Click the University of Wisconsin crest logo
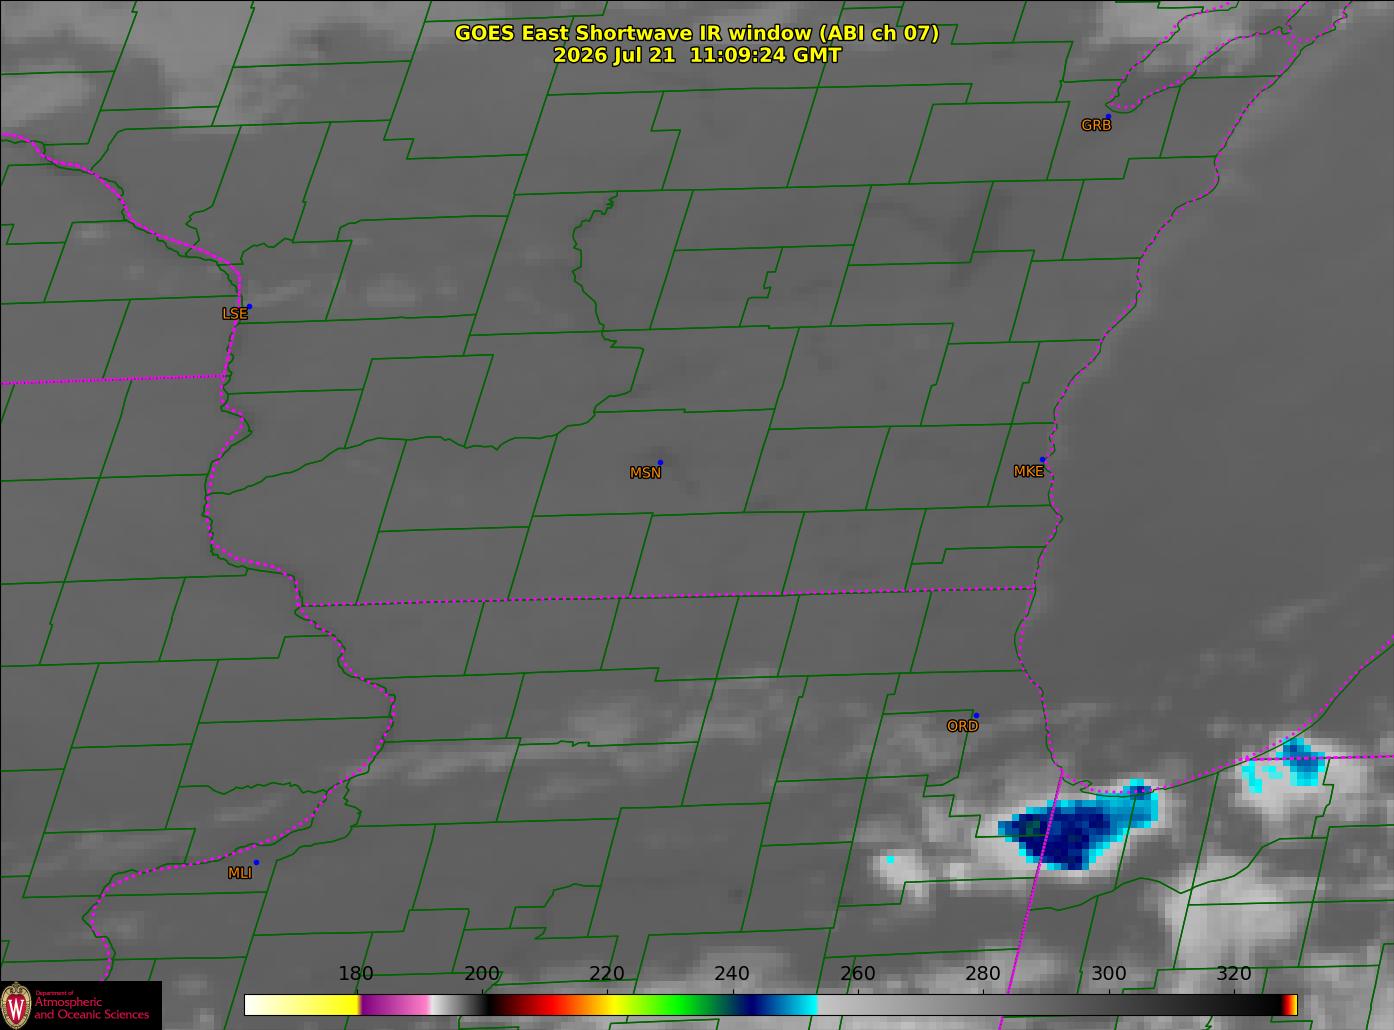Viewport: 1394px width, 1030px height. point(16,1004)
